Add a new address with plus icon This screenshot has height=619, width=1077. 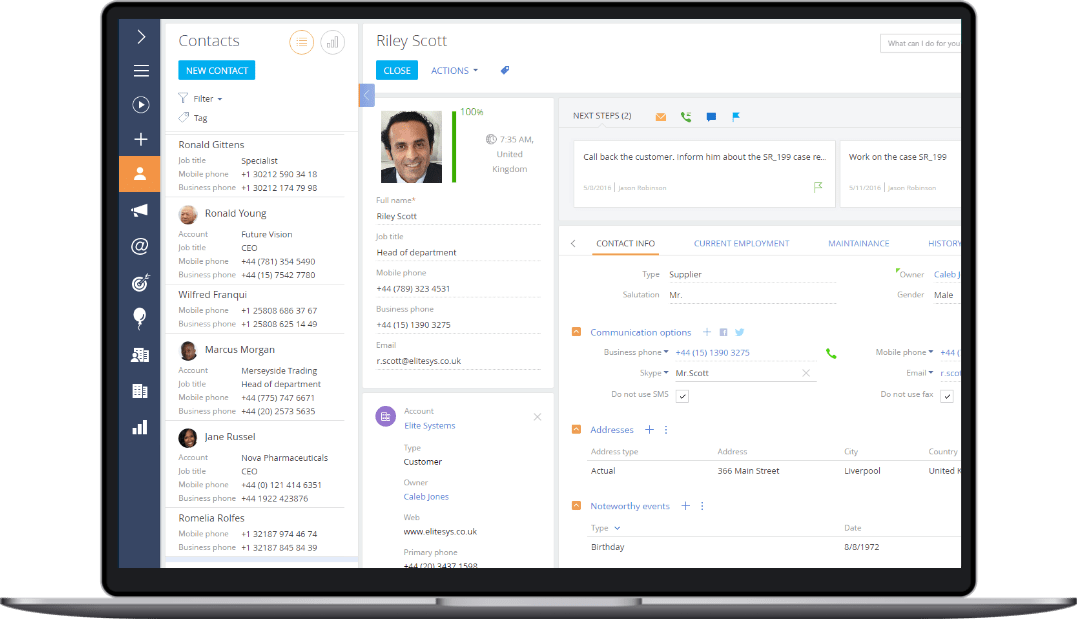click(x=649, y=430)
